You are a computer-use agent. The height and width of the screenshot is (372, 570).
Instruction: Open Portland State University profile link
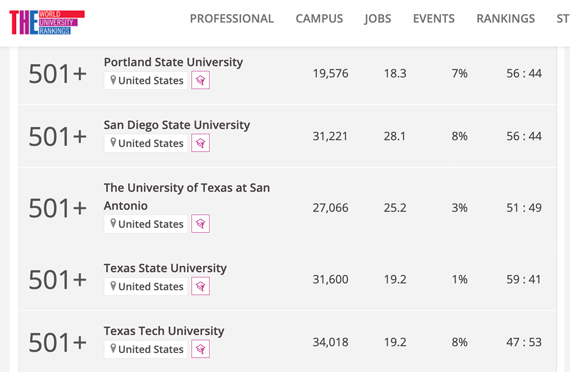click(173, 62)
